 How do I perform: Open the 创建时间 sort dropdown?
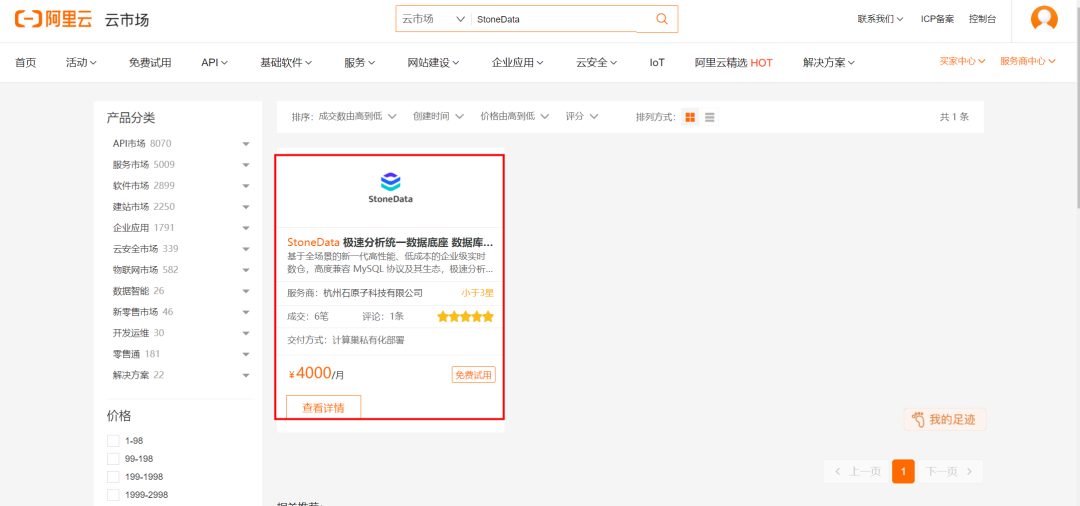438,116
